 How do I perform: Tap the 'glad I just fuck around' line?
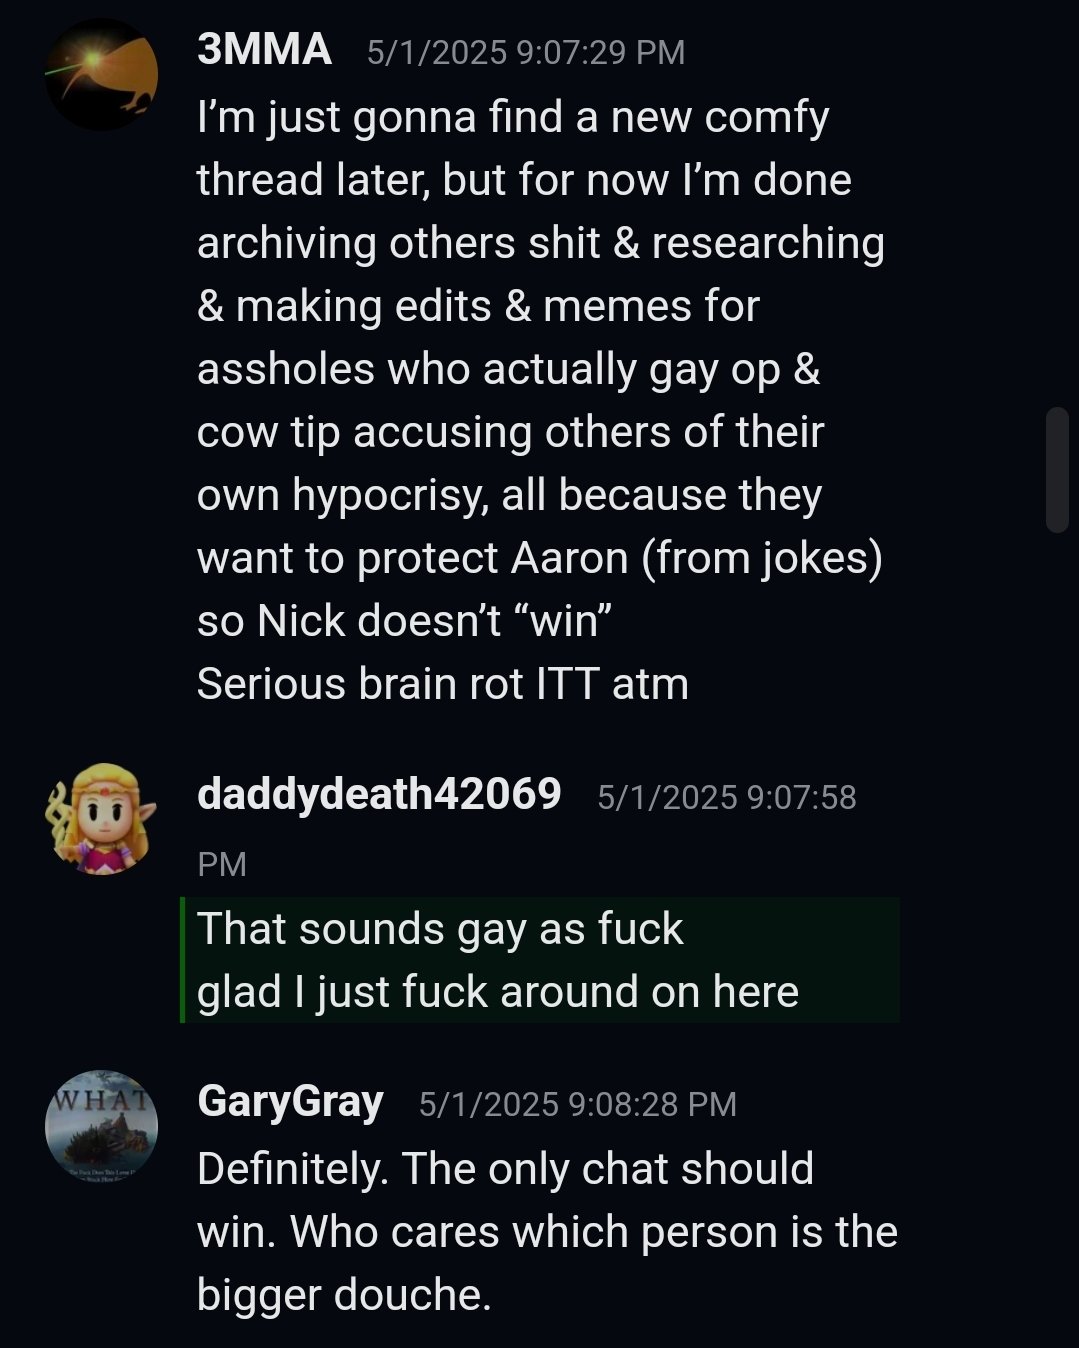(x=498, y=992)
